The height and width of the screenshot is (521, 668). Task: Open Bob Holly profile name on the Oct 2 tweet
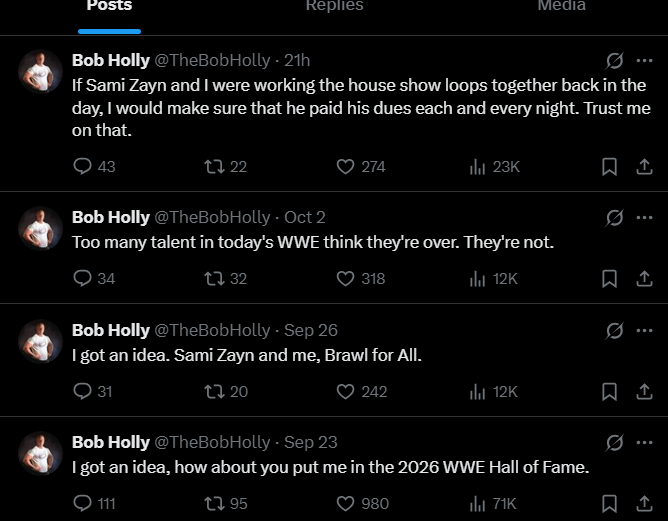click(110, 217)
